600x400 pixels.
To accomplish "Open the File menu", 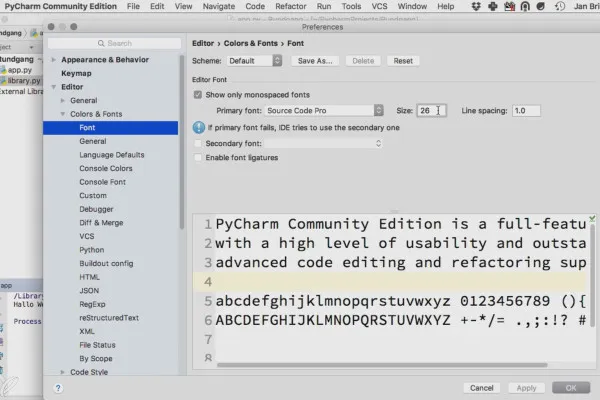I will click(x=133, y=6).
